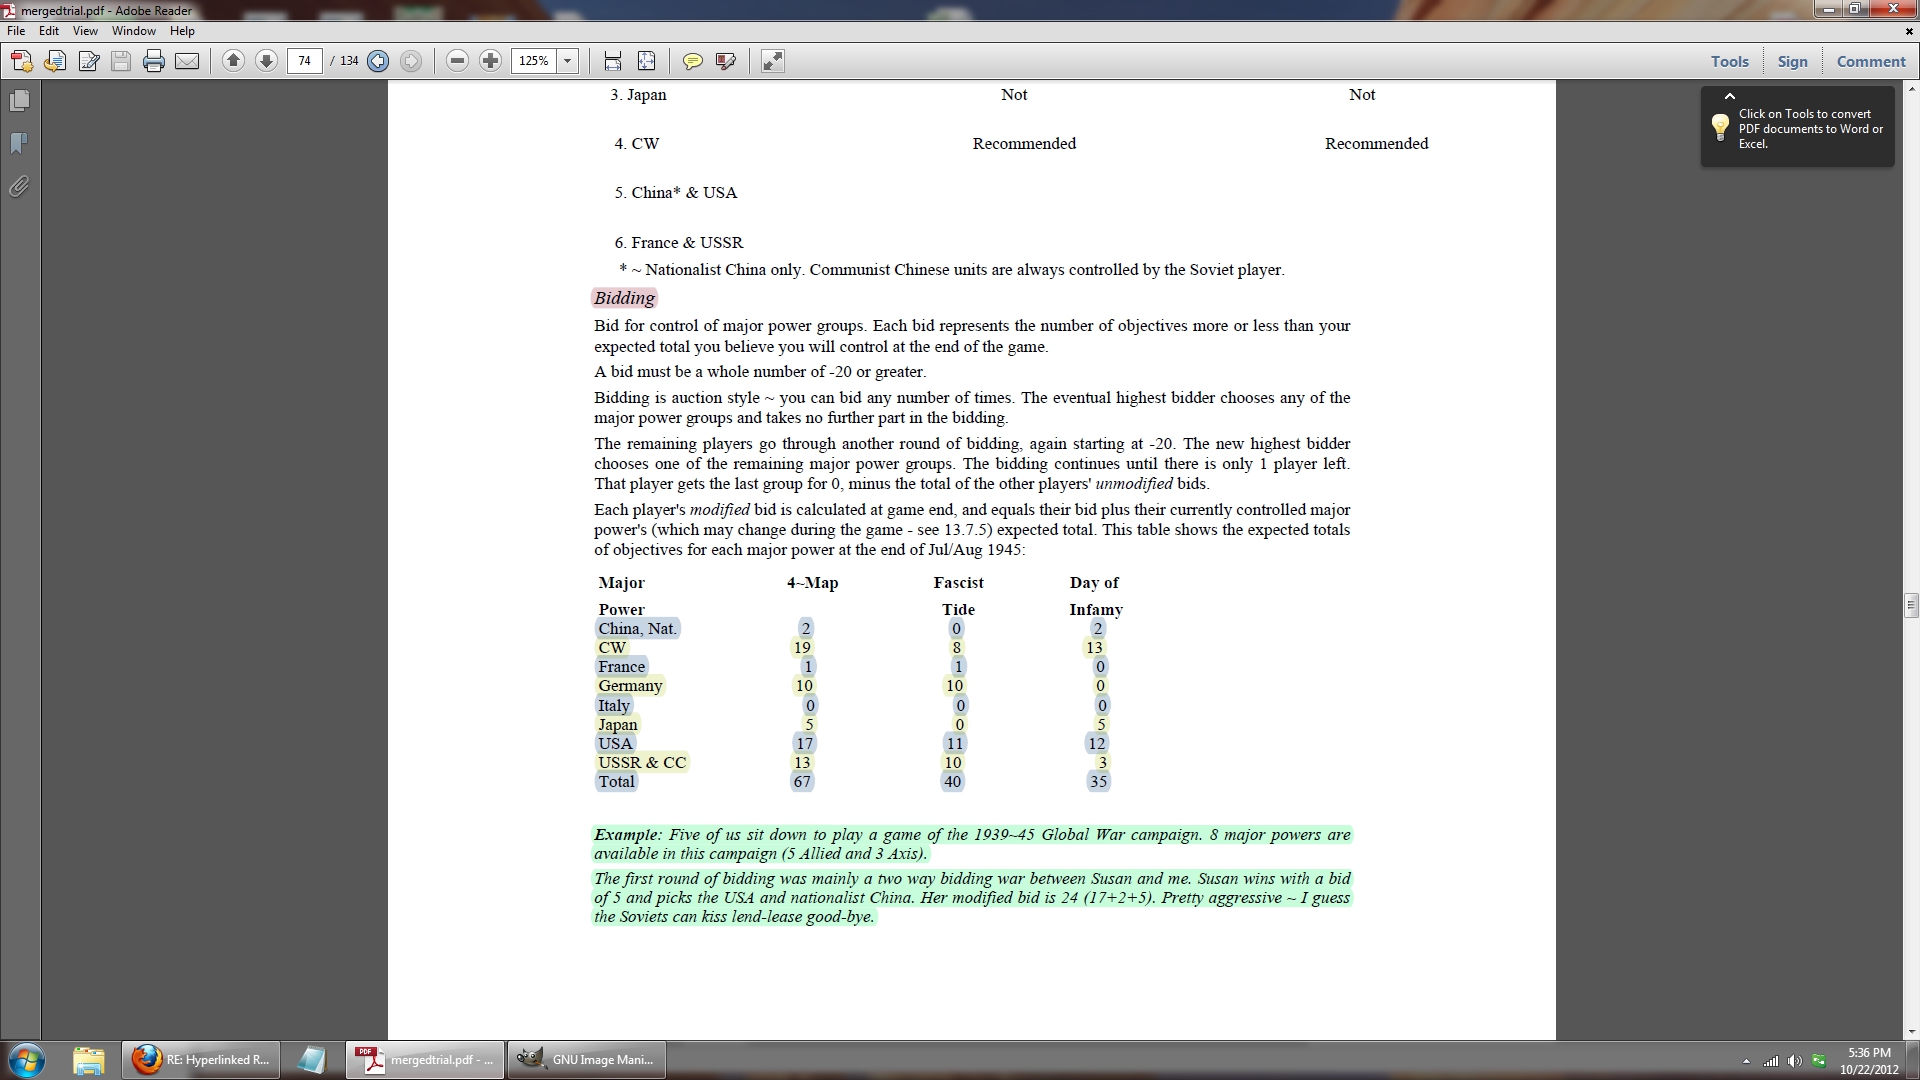This screenshot has width=1920, height=1080.
Task: Open Windows Explorer from the taskbar
Action: point(88,1060)
